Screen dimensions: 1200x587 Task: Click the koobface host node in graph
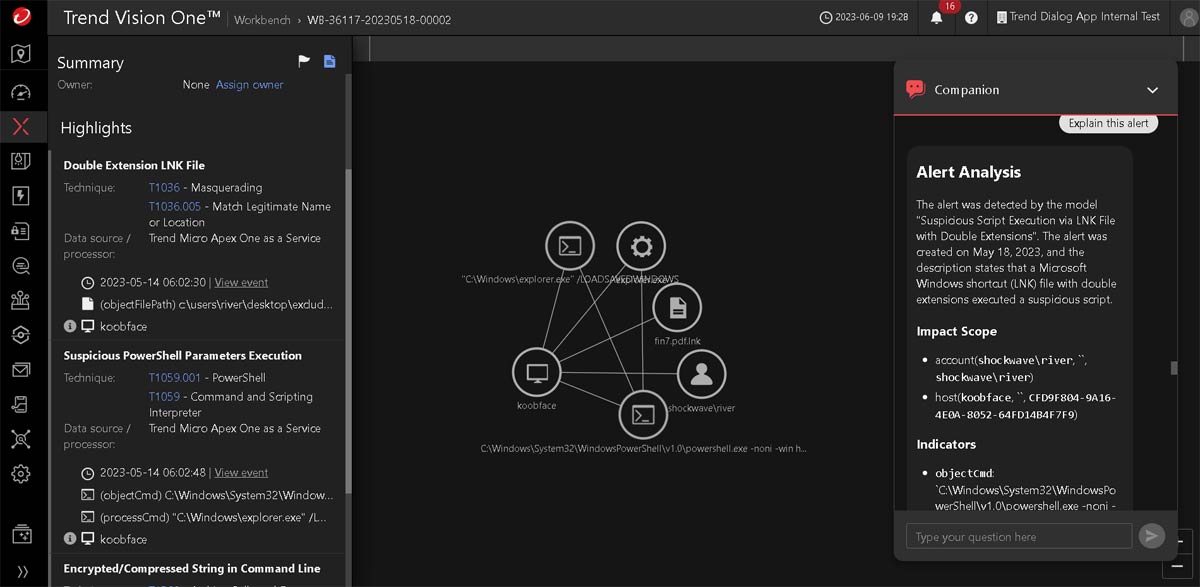coord(537,373)
